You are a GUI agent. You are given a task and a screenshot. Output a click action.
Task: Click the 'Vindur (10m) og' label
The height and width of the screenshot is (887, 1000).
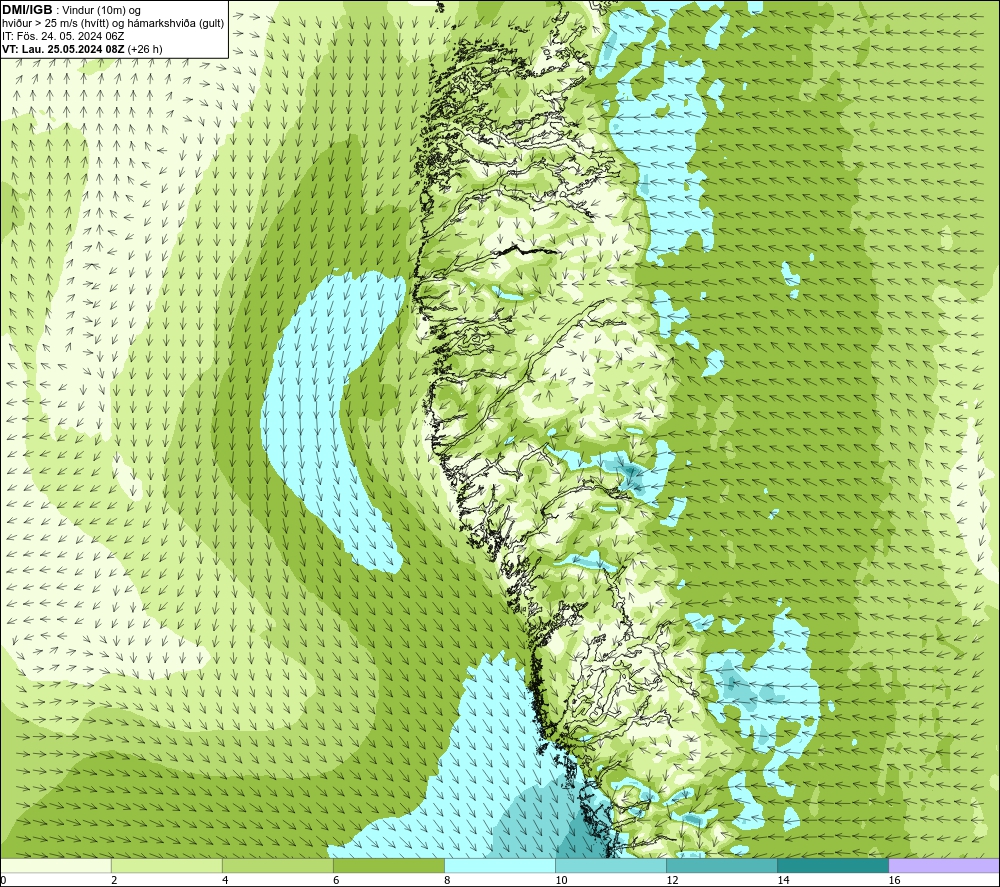[x=101, y=11]
